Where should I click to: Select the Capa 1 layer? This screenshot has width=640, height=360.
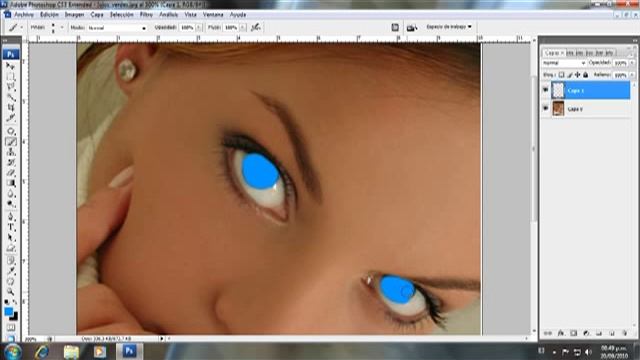(x=590, y=90)
